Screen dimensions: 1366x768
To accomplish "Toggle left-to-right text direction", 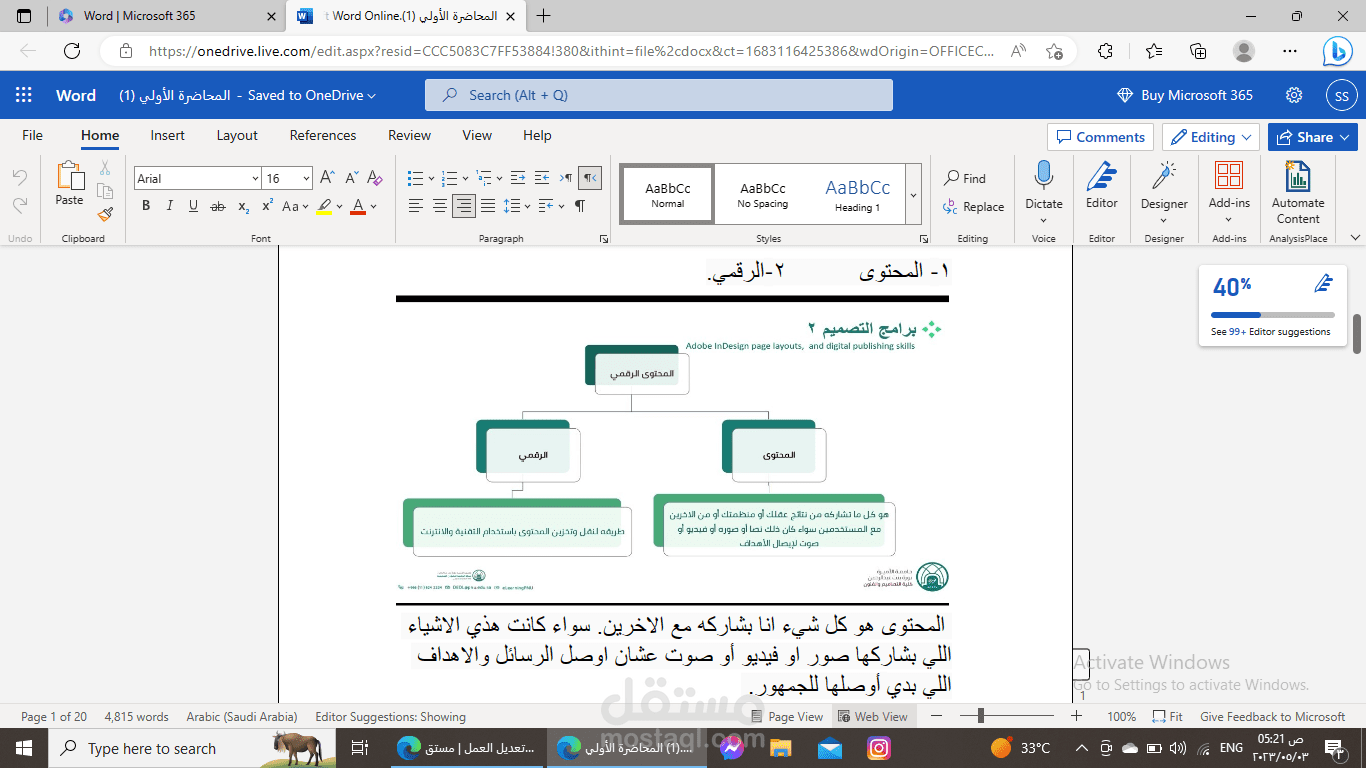I will point(566,178).
